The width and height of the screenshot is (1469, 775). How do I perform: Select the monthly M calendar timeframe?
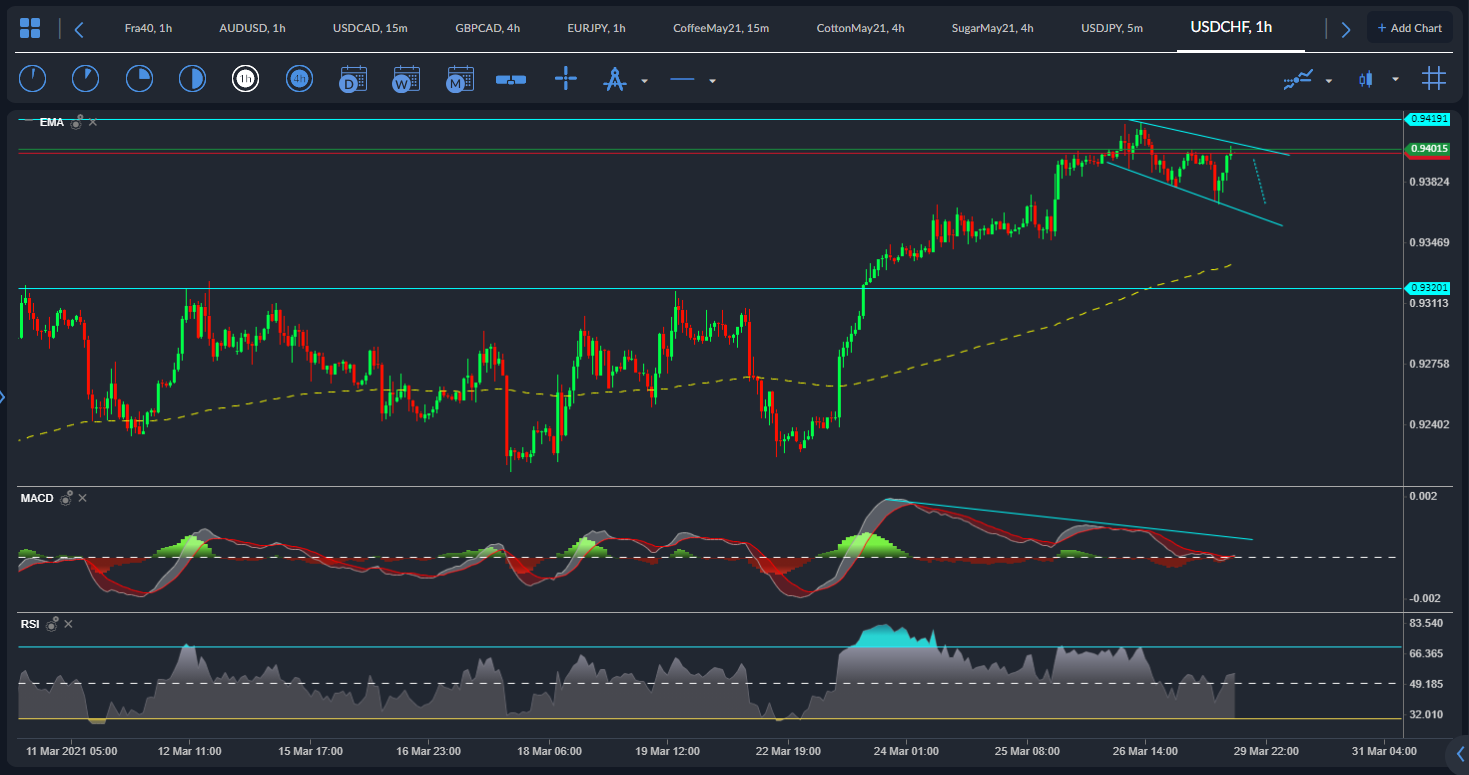coord(460,79)
